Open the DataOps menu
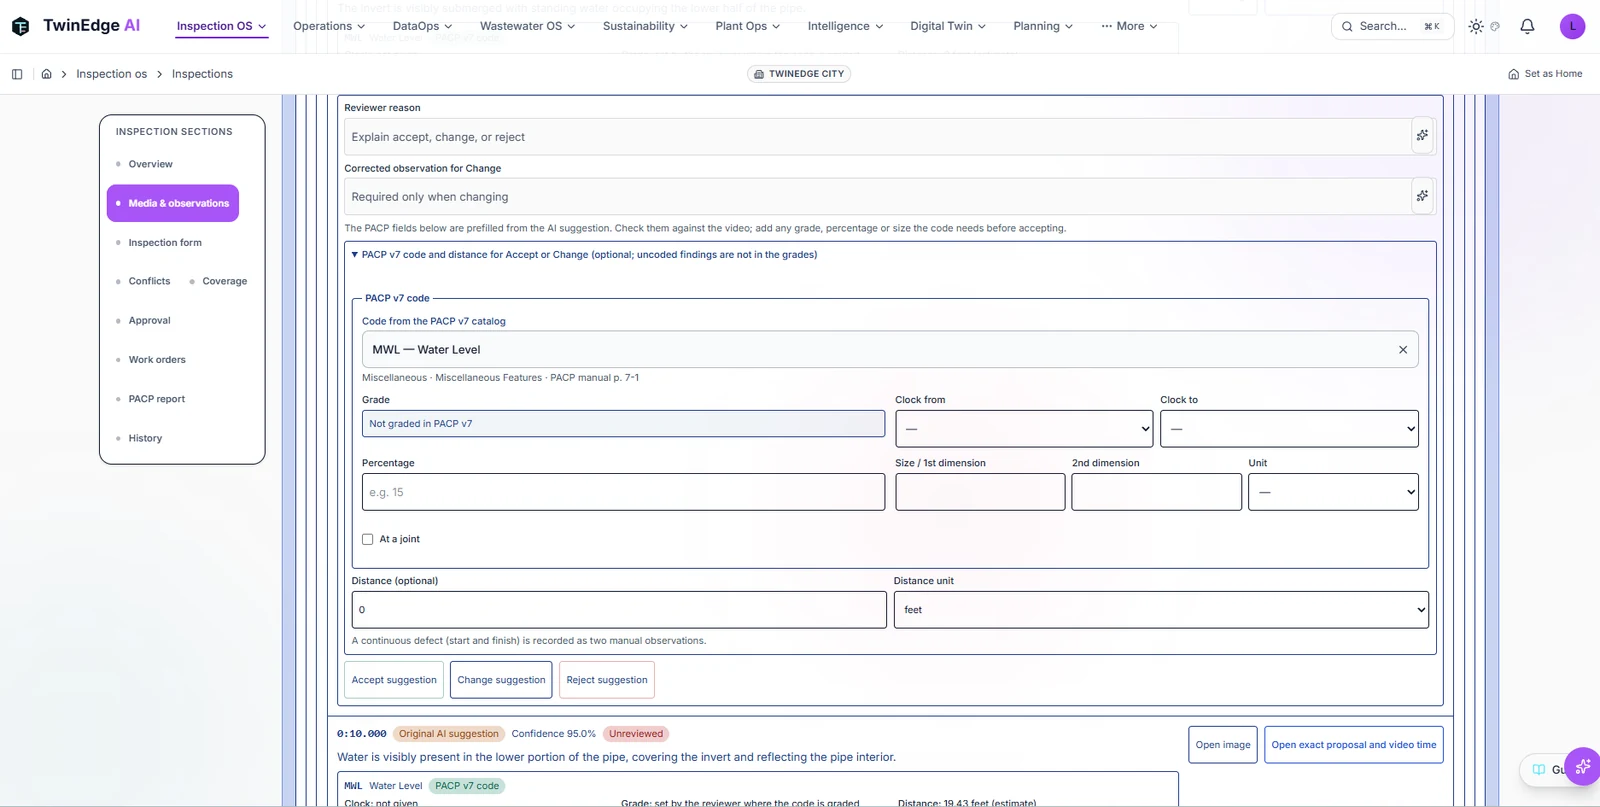This screenshot has width=1600, height=807. (x=423, y=26)
